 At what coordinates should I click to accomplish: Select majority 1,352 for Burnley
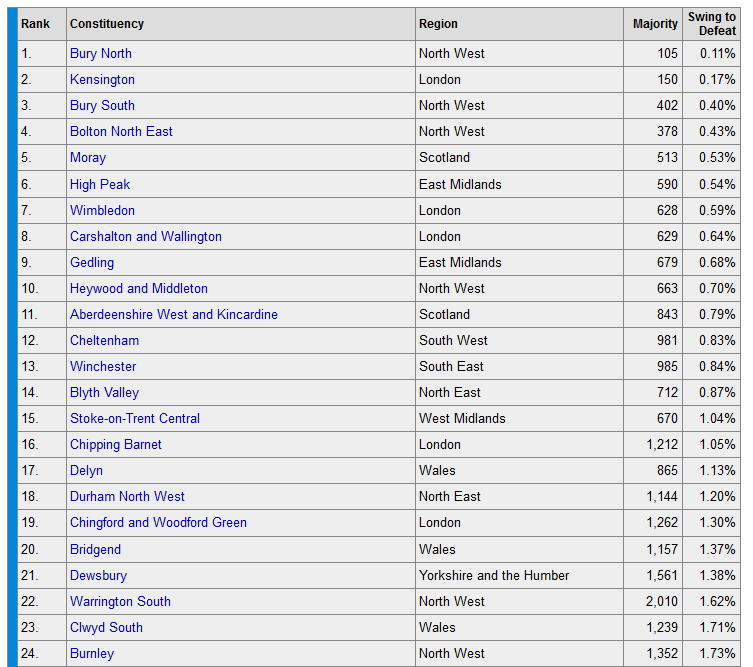(x=662, y=653)
